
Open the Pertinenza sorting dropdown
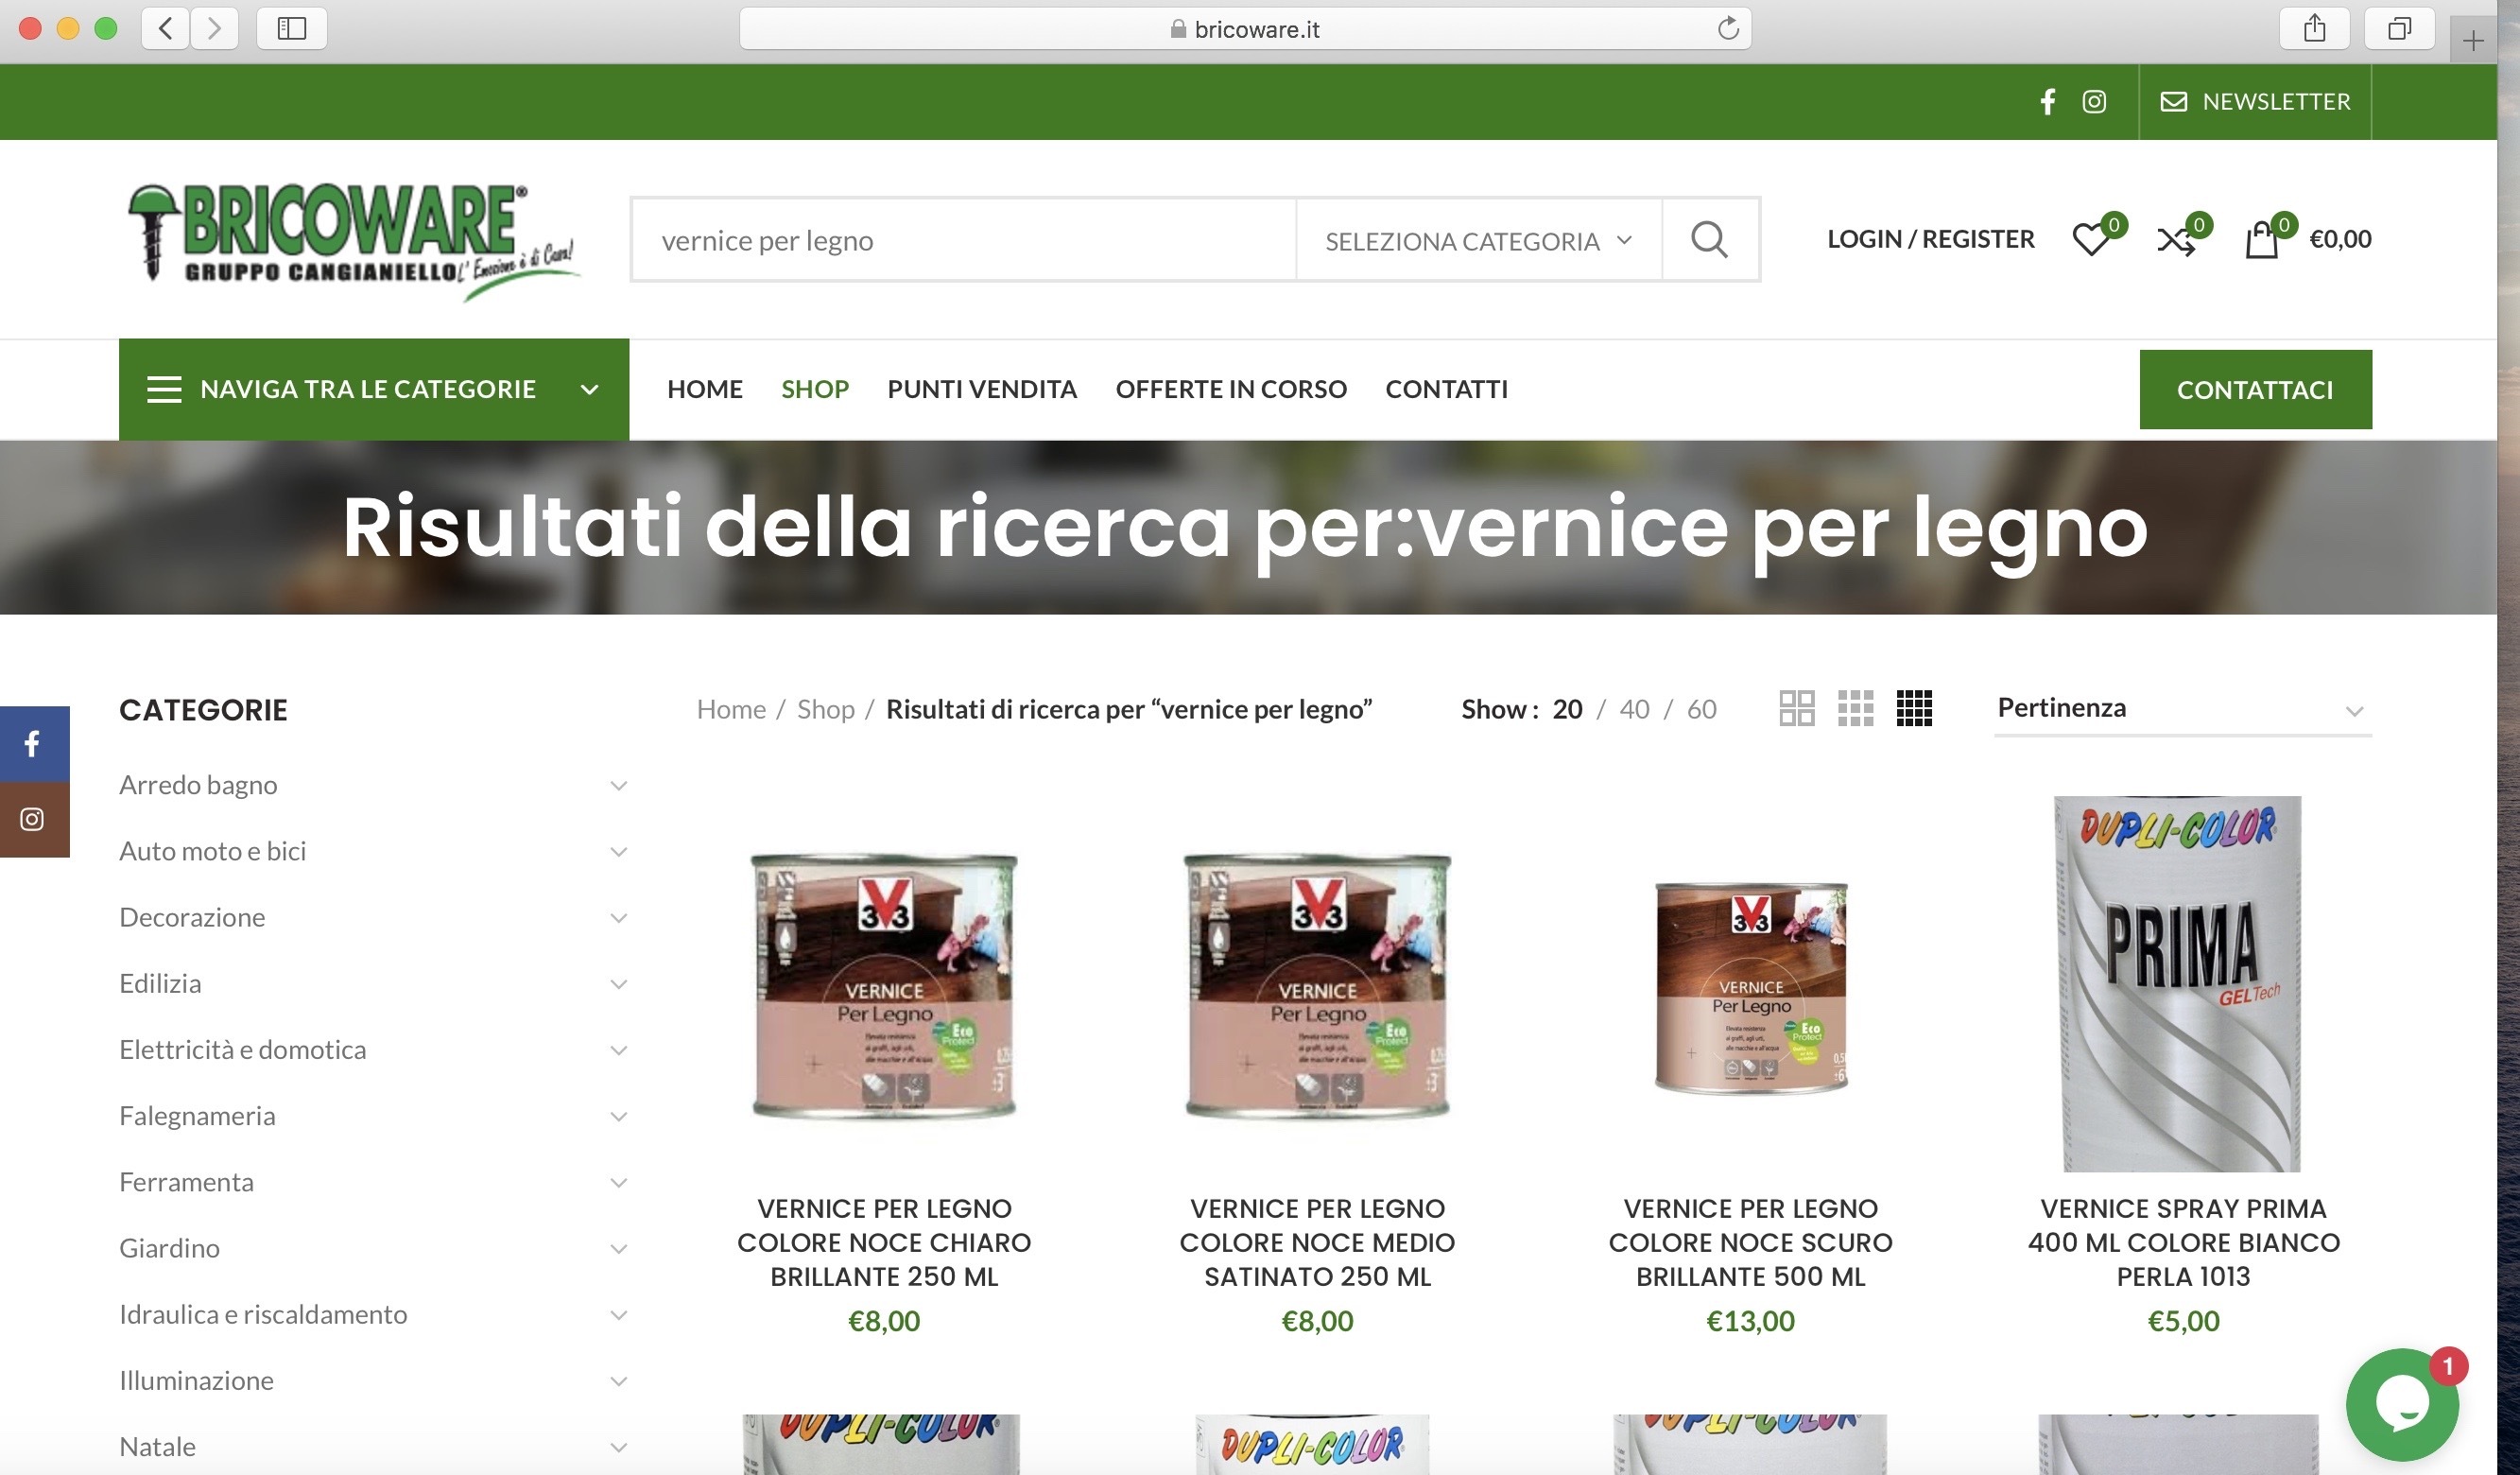click(2181, 709)
